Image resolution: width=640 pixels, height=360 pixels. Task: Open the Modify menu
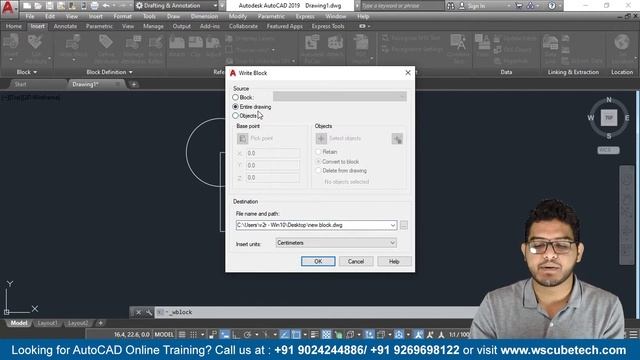coord(238,16)
